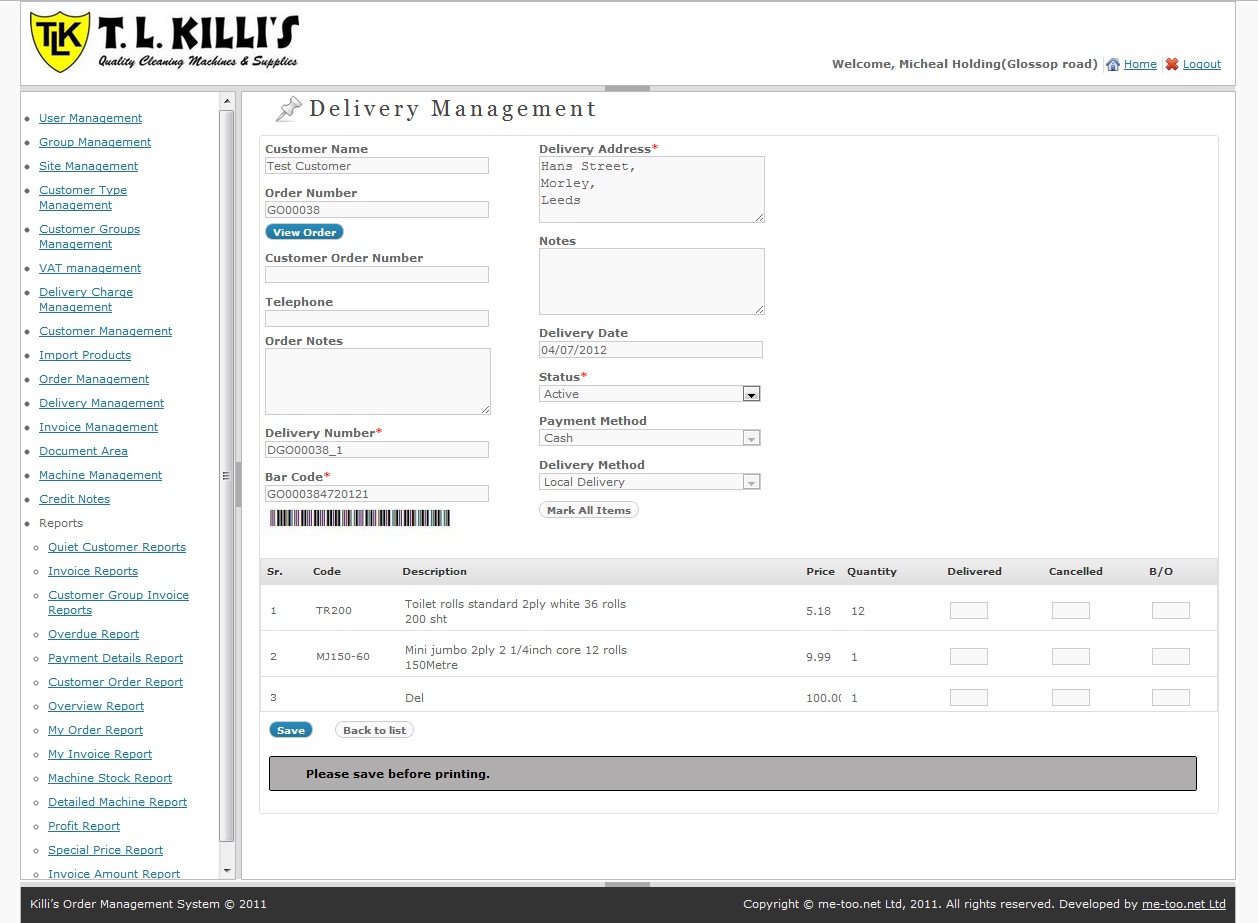1258x923 pixels.
Task: Open Customer Management in sidebar
Action: (105, 331)
